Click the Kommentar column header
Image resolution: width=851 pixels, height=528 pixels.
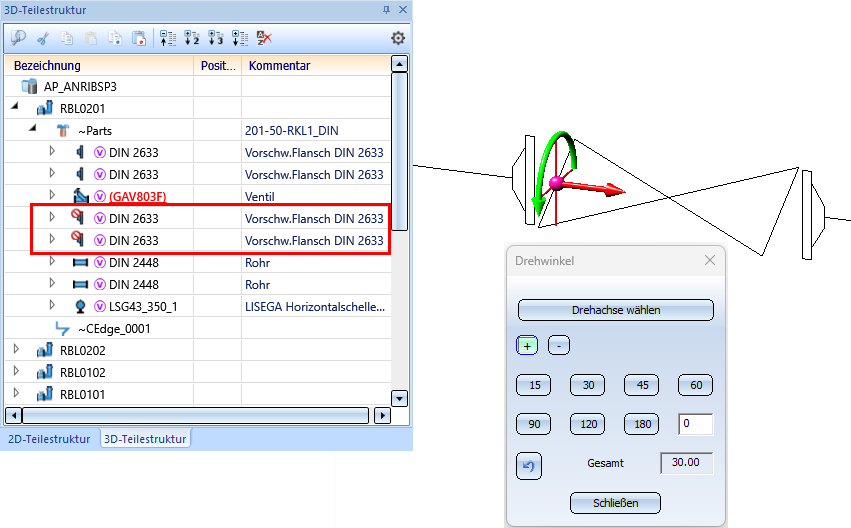point(316,65)
